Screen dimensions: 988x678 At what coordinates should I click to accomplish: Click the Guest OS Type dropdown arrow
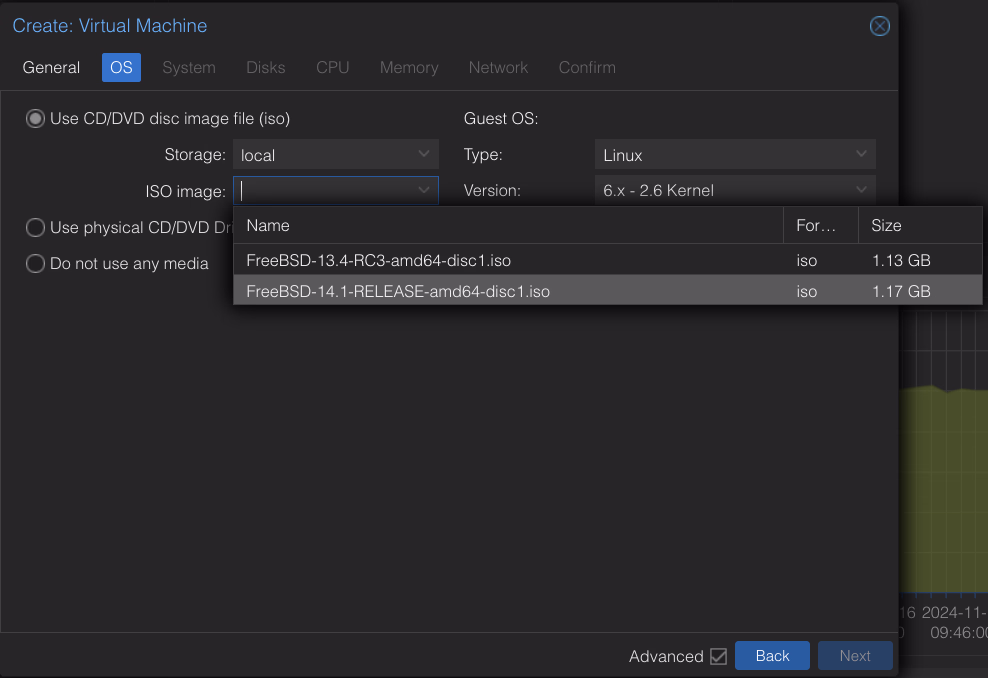(x=861, y=155)
